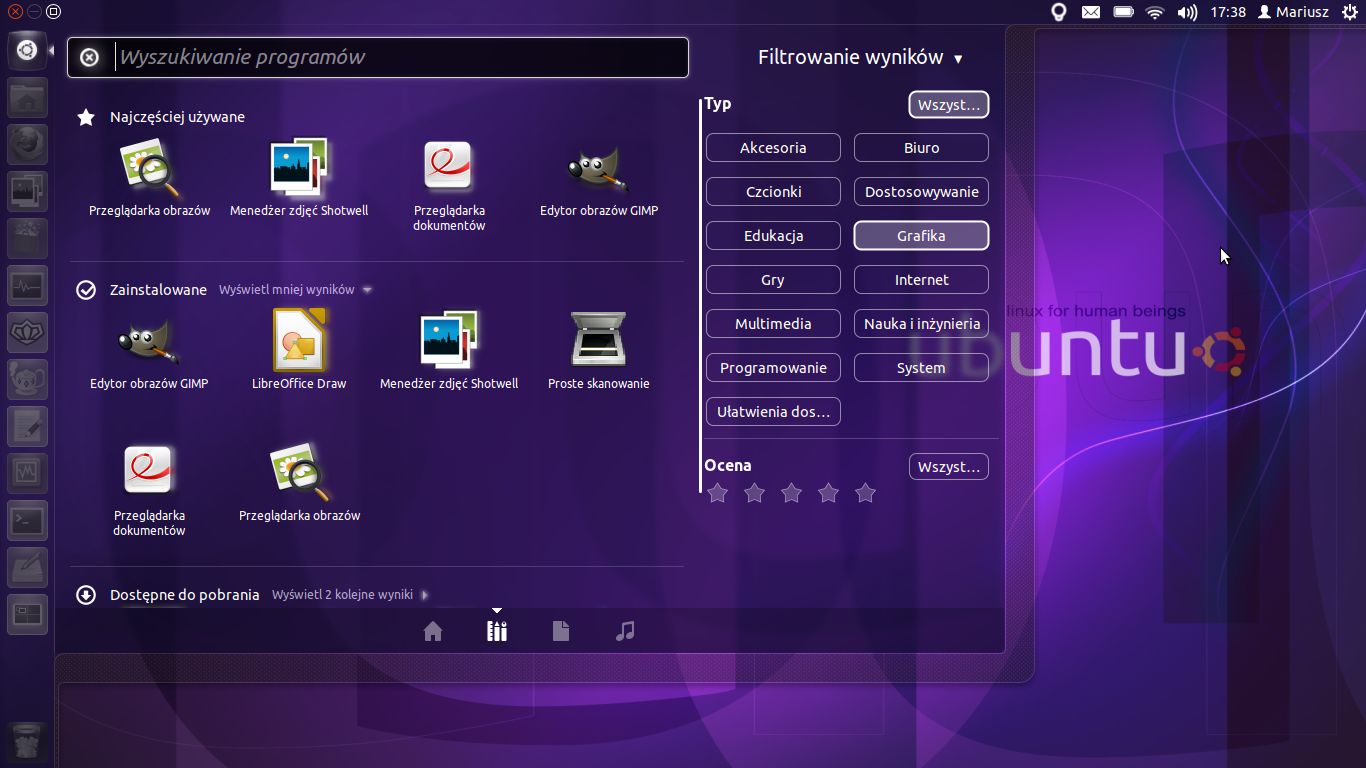Toggle the System filter

click(921, 368)
